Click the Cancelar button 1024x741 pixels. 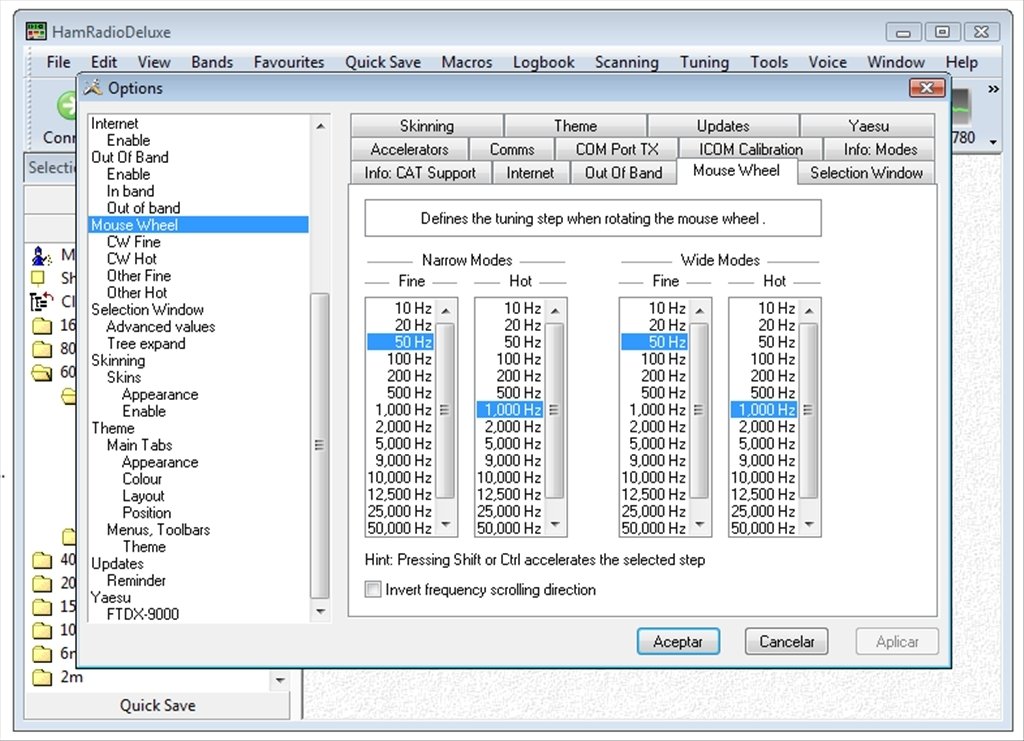[786, 642]
